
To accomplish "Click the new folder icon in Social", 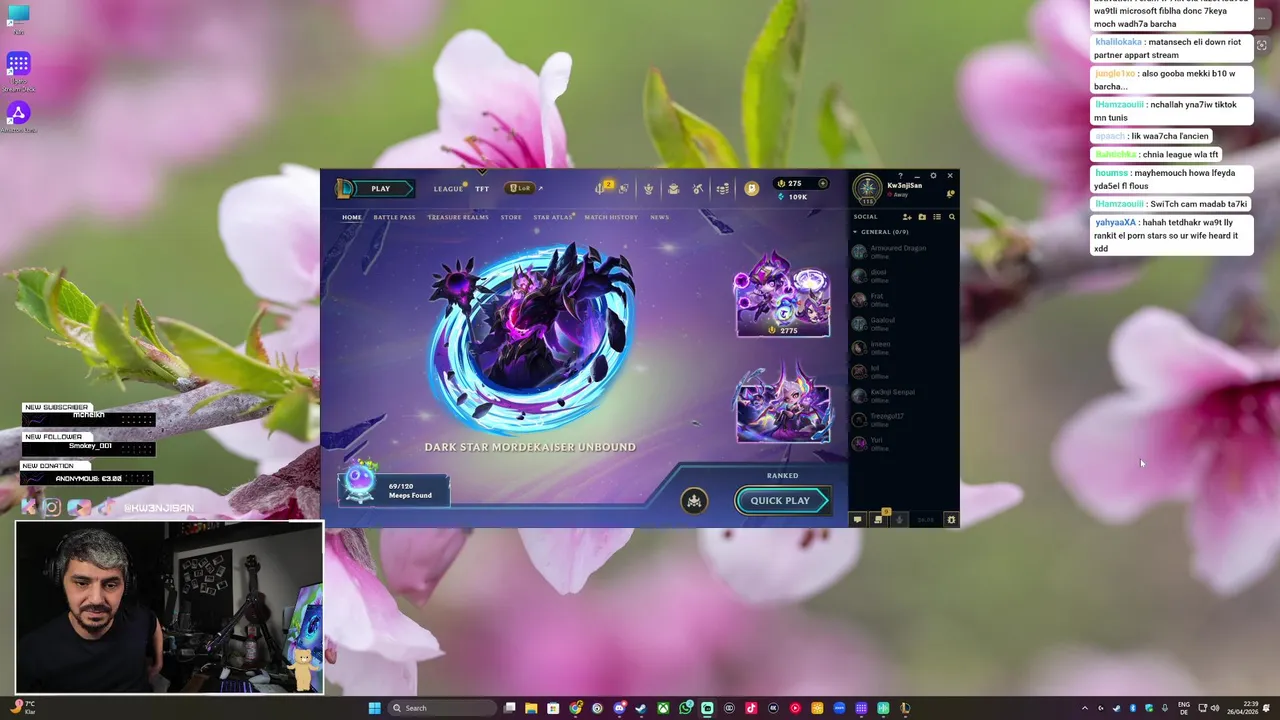I will pos(922,217).
